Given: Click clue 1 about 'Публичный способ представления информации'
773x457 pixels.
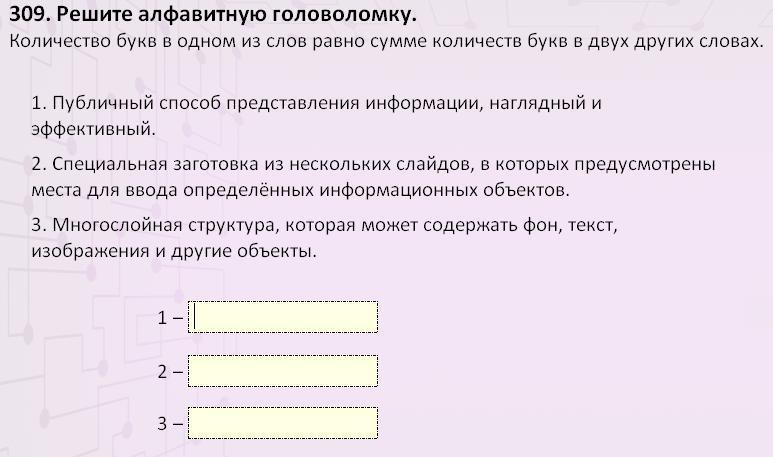Looking at the screenshot, I should [x=316, y=116].
